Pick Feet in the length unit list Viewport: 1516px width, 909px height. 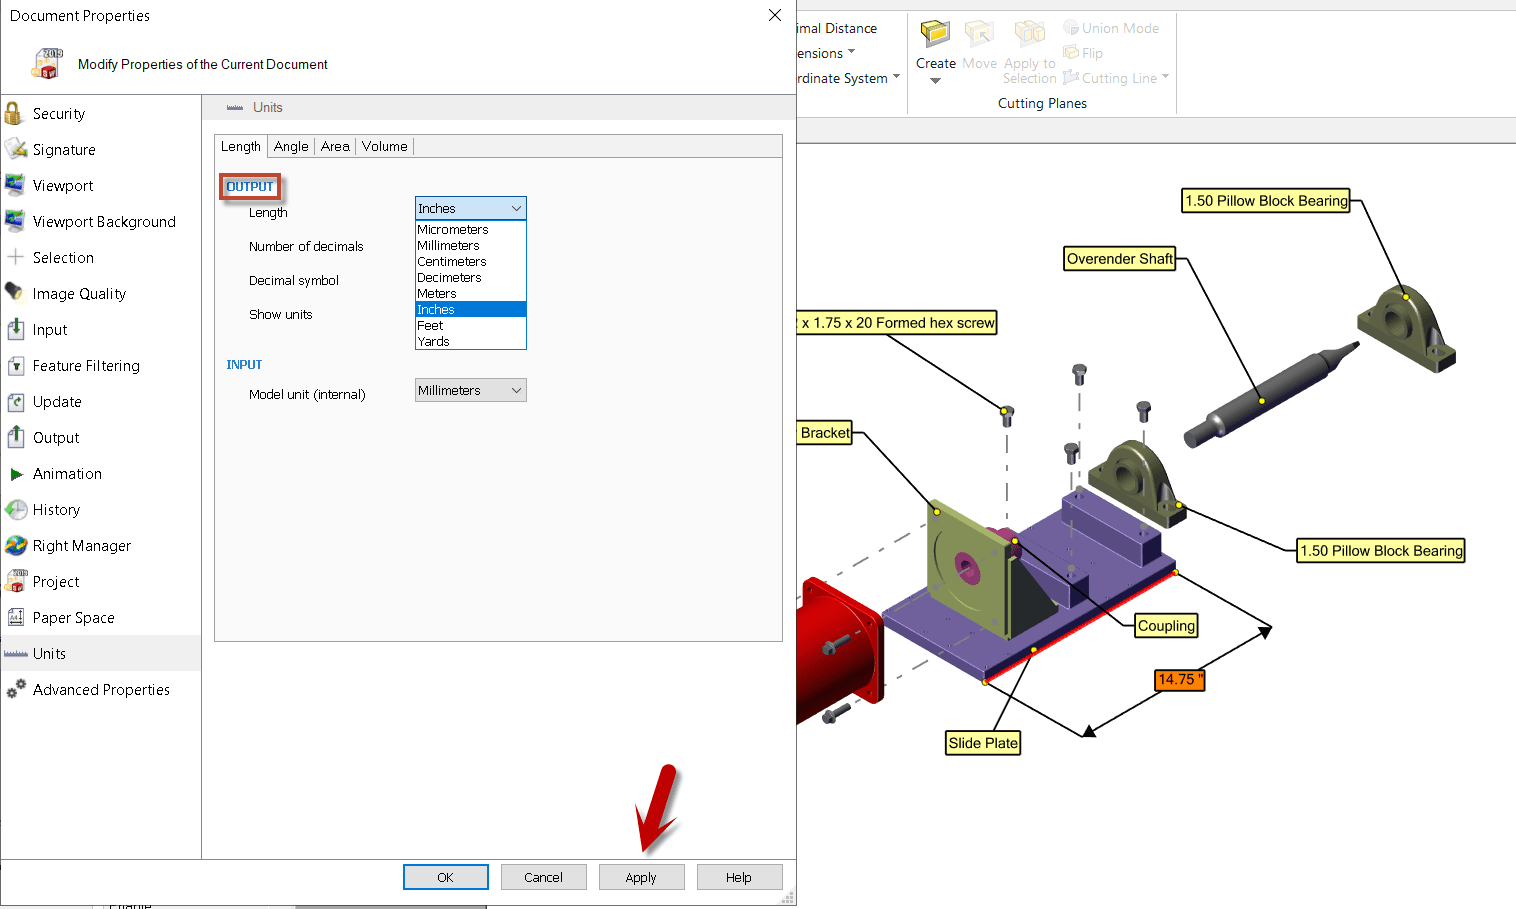click(x=431, y=326)
